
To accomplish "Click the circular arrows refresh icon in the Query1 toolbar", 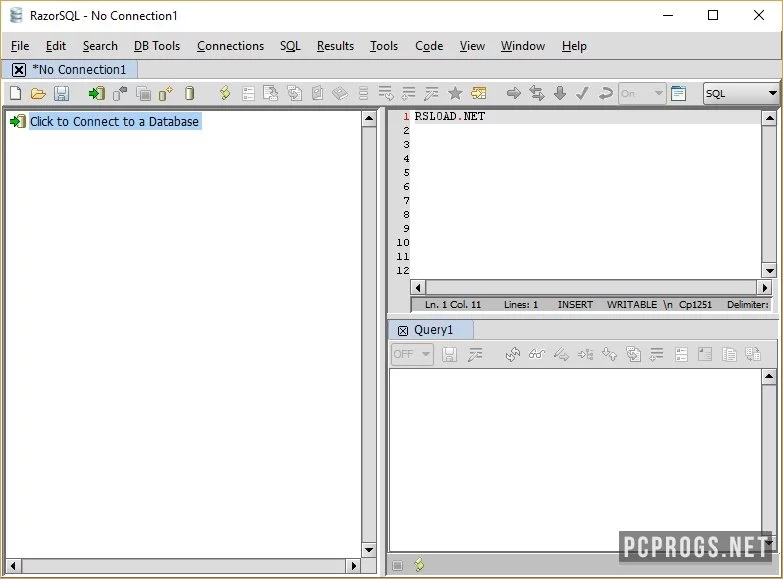I will (x=513, y=354).
